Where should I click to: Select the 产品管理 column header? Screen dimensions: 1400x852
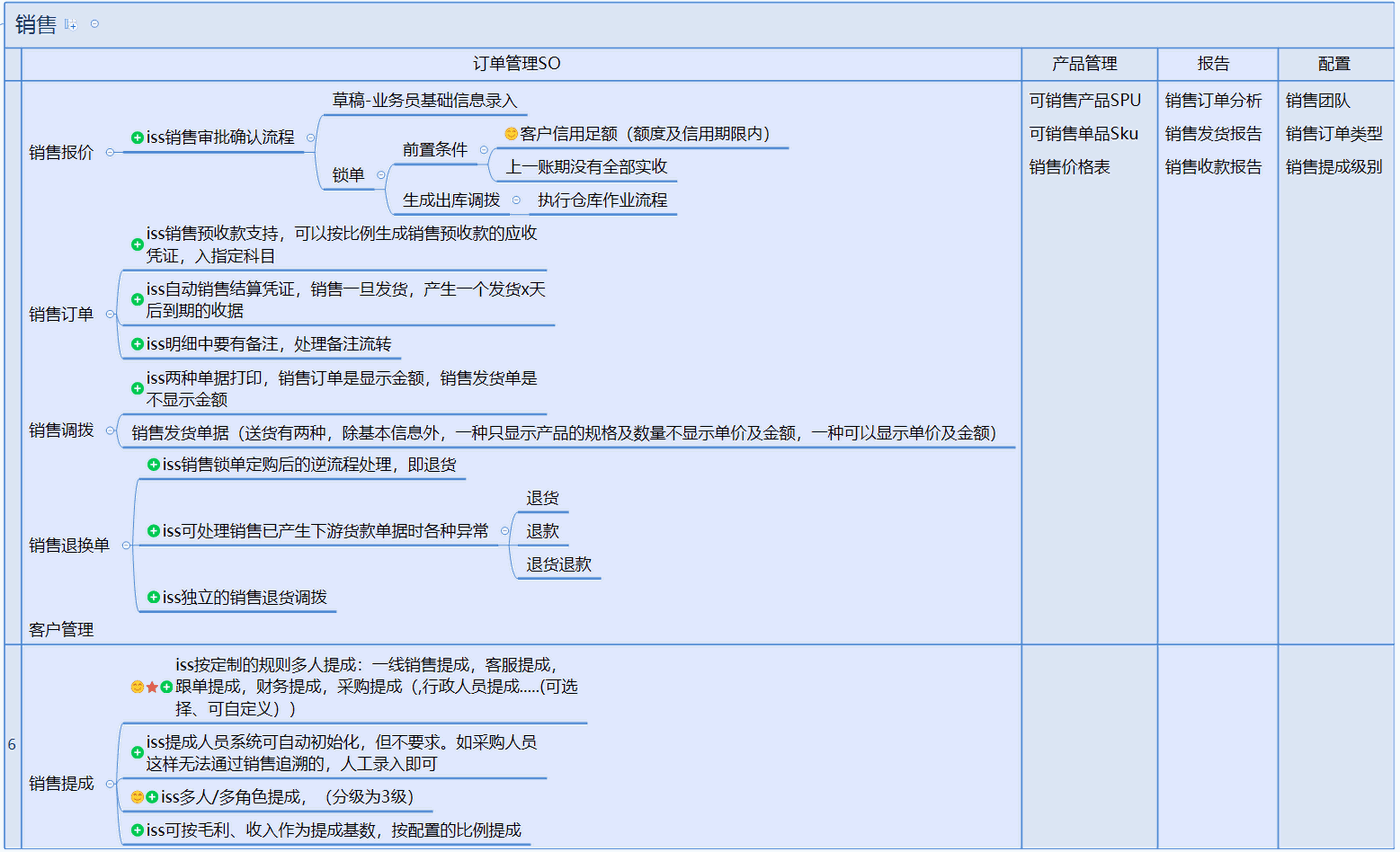click(1085, 63)
